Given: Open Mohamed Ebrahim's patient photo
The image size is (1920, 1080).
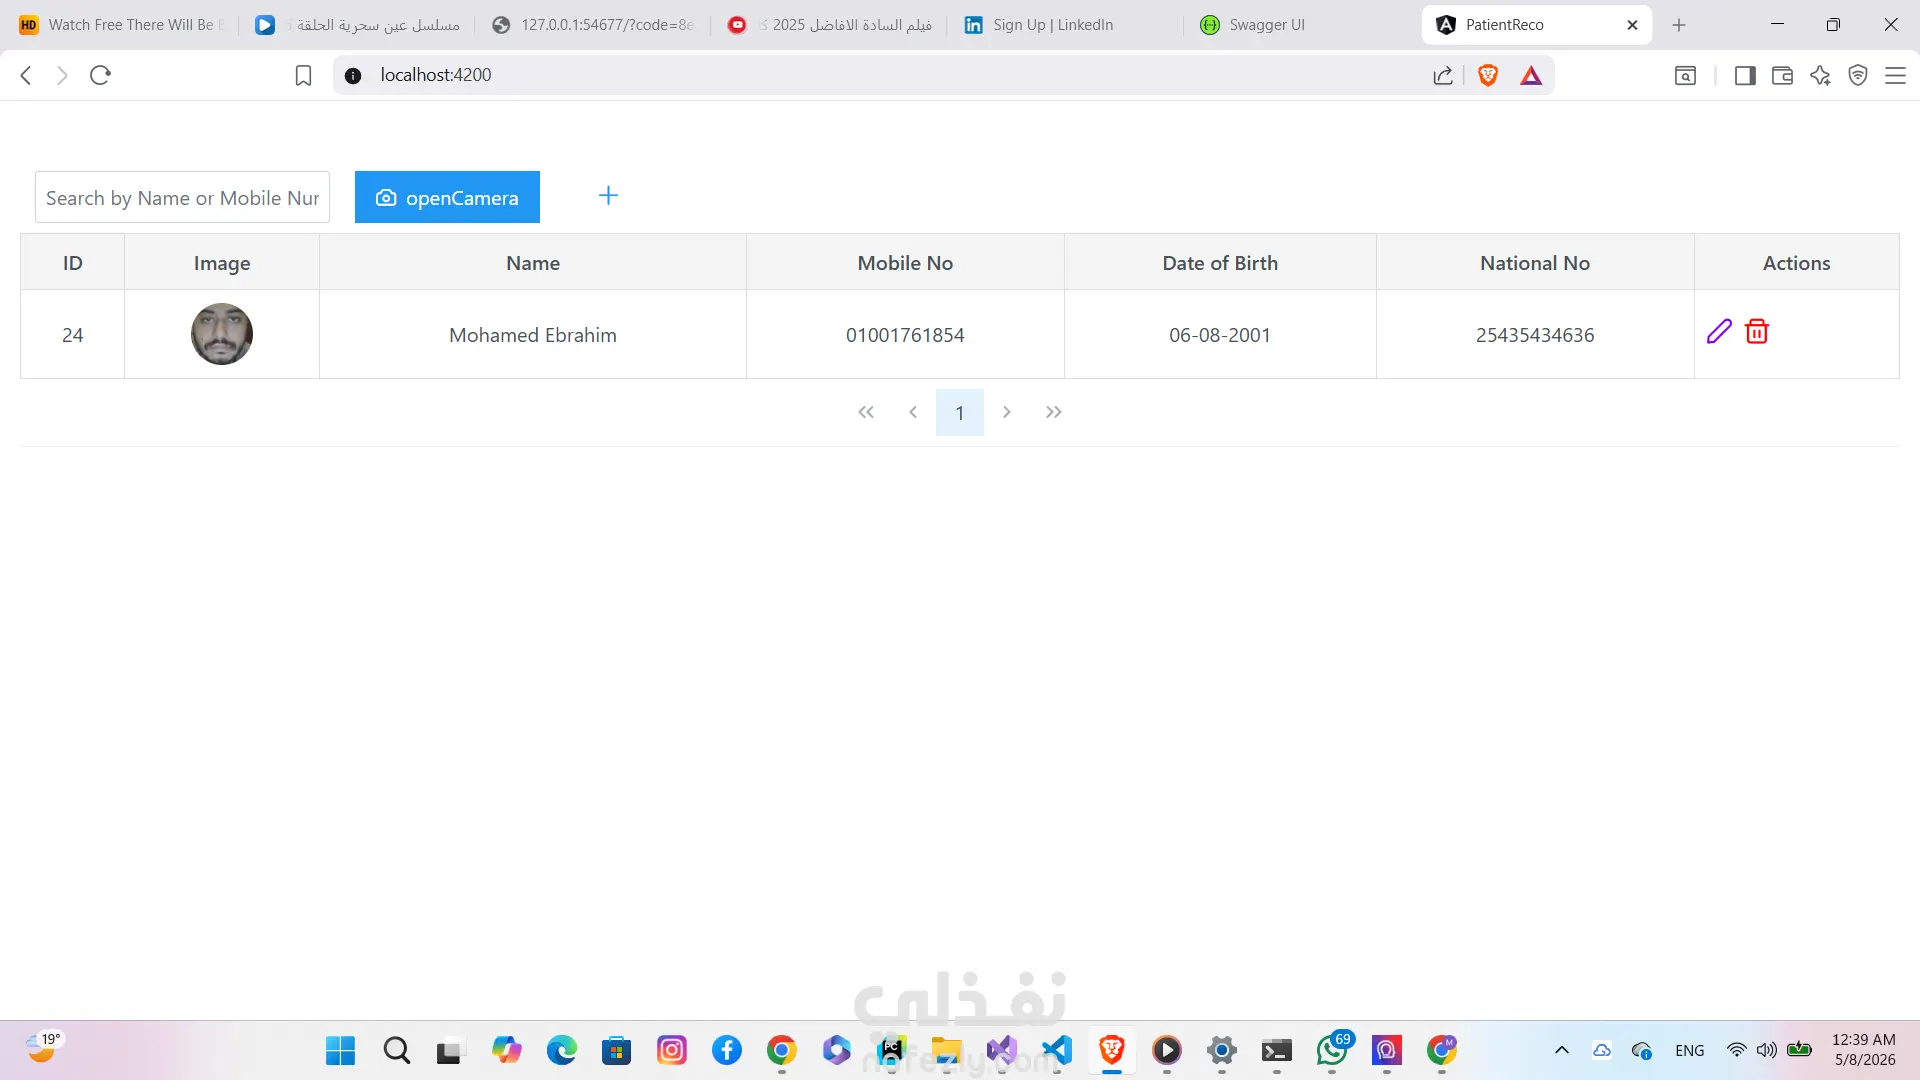Looking at the screenshot, I should pyautogui.click(x=222, y=334).
